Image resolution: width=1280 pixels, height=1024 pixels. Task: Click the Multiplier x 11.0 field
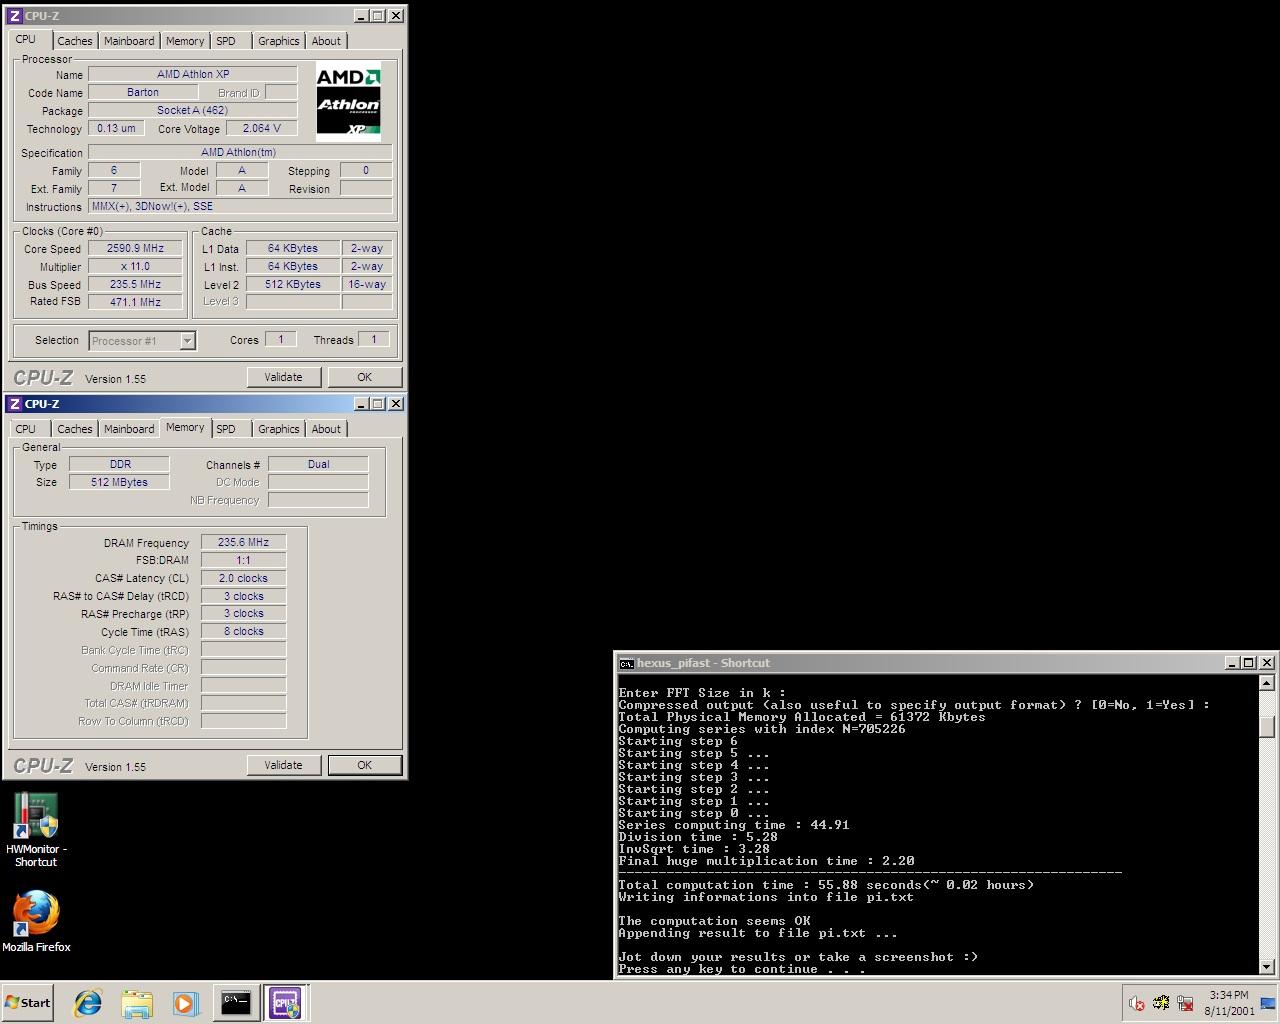pyautogui.click(x=136, y=267)
